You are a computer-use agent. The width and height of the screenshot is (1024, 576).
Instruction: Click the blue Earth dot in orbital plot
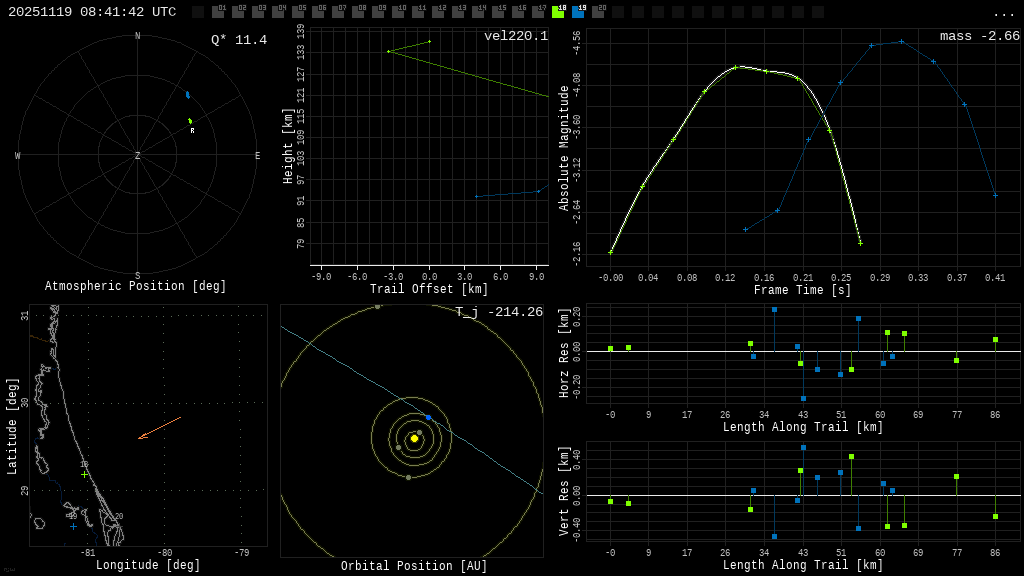[428, 417]
